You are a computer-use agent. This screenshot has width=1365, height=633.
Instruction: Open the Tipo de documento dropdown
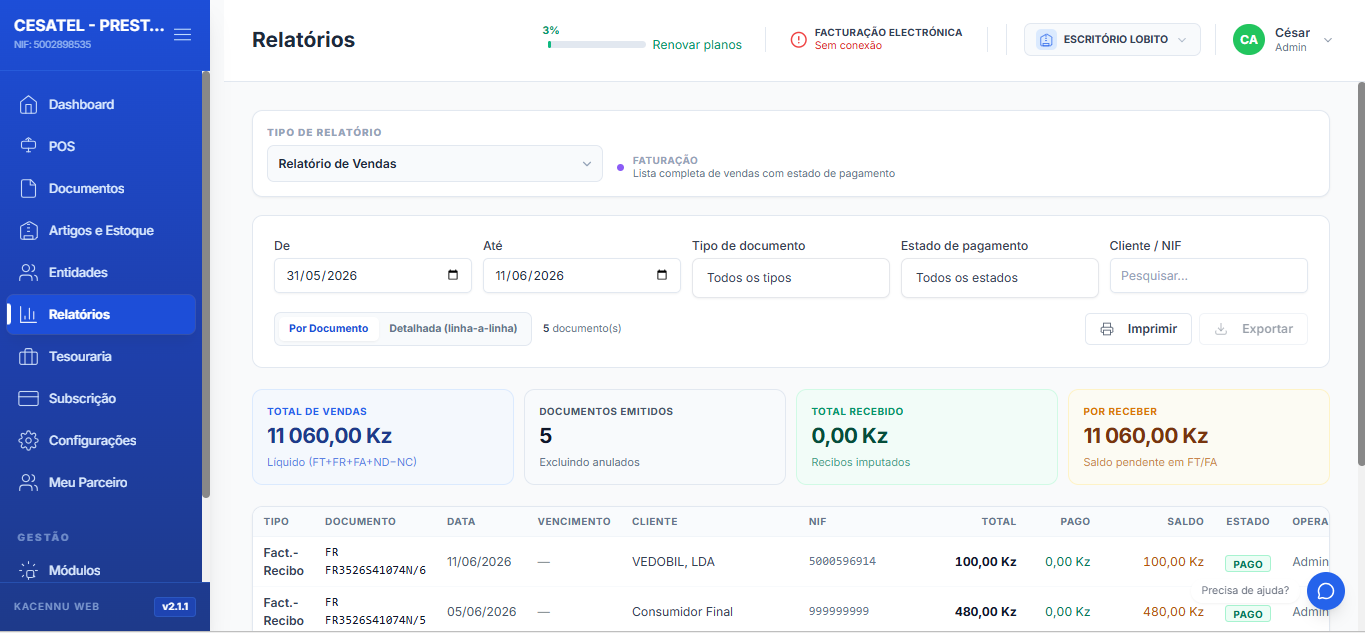(791, 277)
